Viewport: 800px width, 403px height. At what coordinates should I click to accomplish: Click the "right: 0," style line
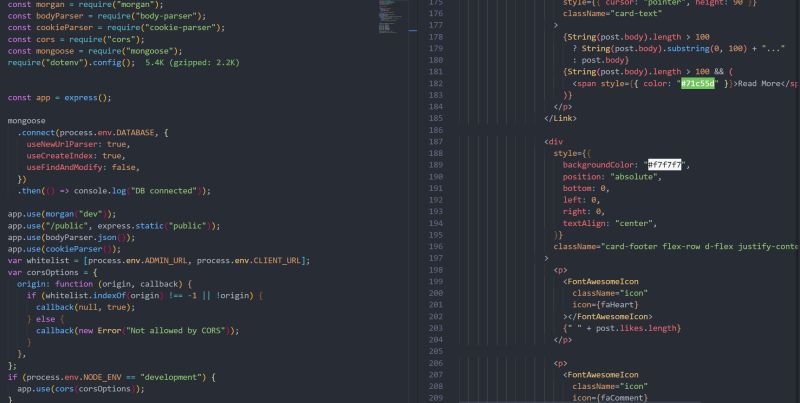(x=584, y=212)
